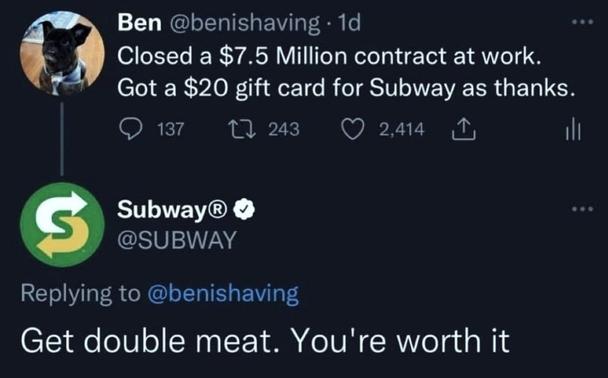Viewport: 608px width, 378px height.
Task: Click the 'Get double meat' reply text
Action: 265,341
